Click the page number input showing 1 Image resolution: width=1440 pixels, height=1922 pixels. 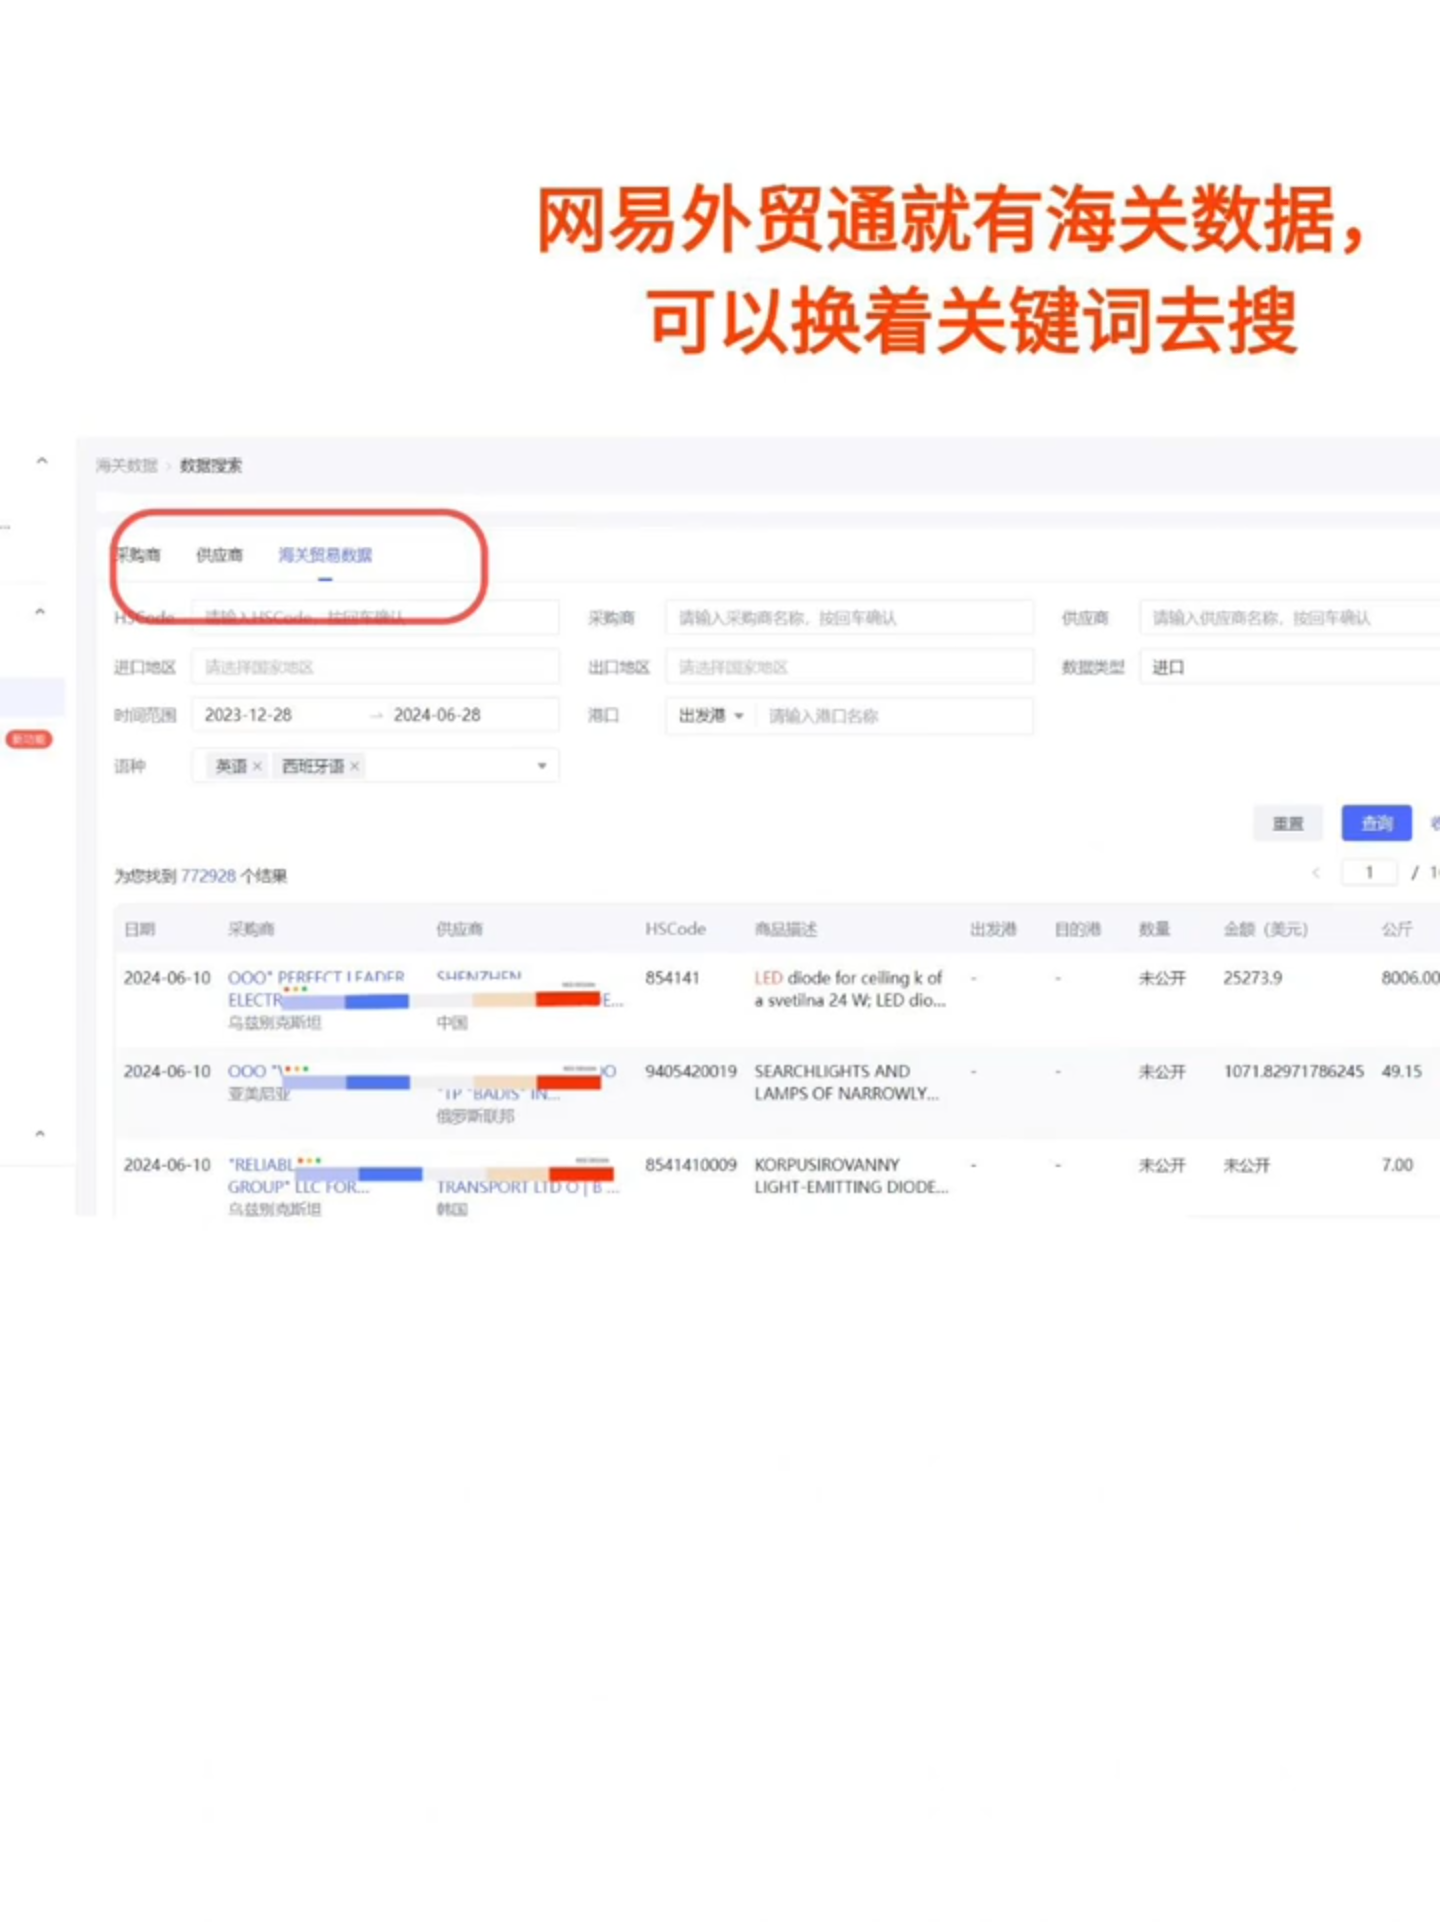point(1369,873)
